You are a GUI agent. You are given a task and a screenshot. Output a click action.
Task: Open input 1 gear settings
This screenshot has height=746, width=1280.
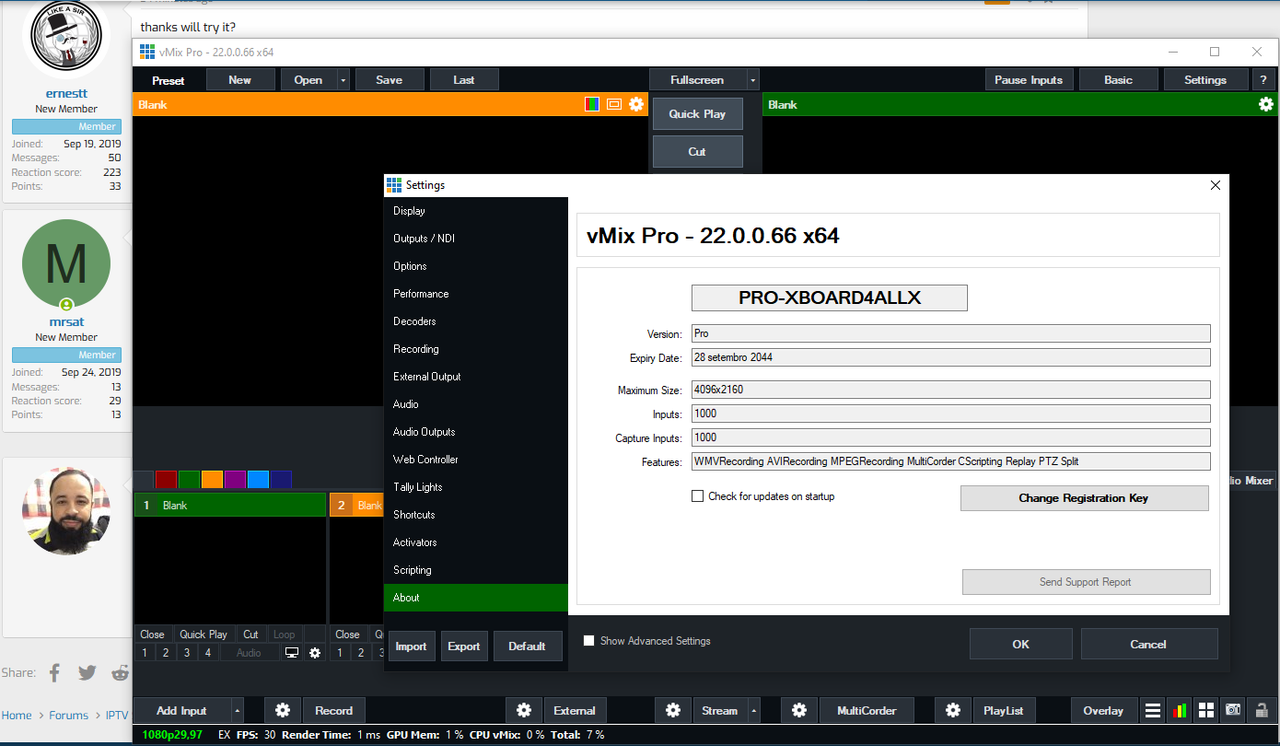[x=315, y=653]
